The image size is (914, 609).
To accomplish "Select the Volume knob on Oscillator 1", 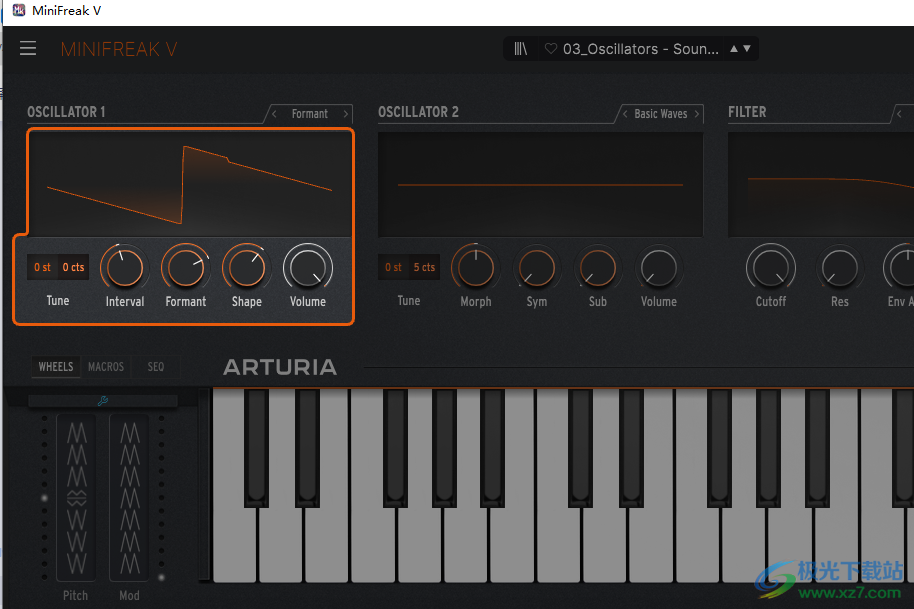I will pyautogui.click(x=307, y=268).
